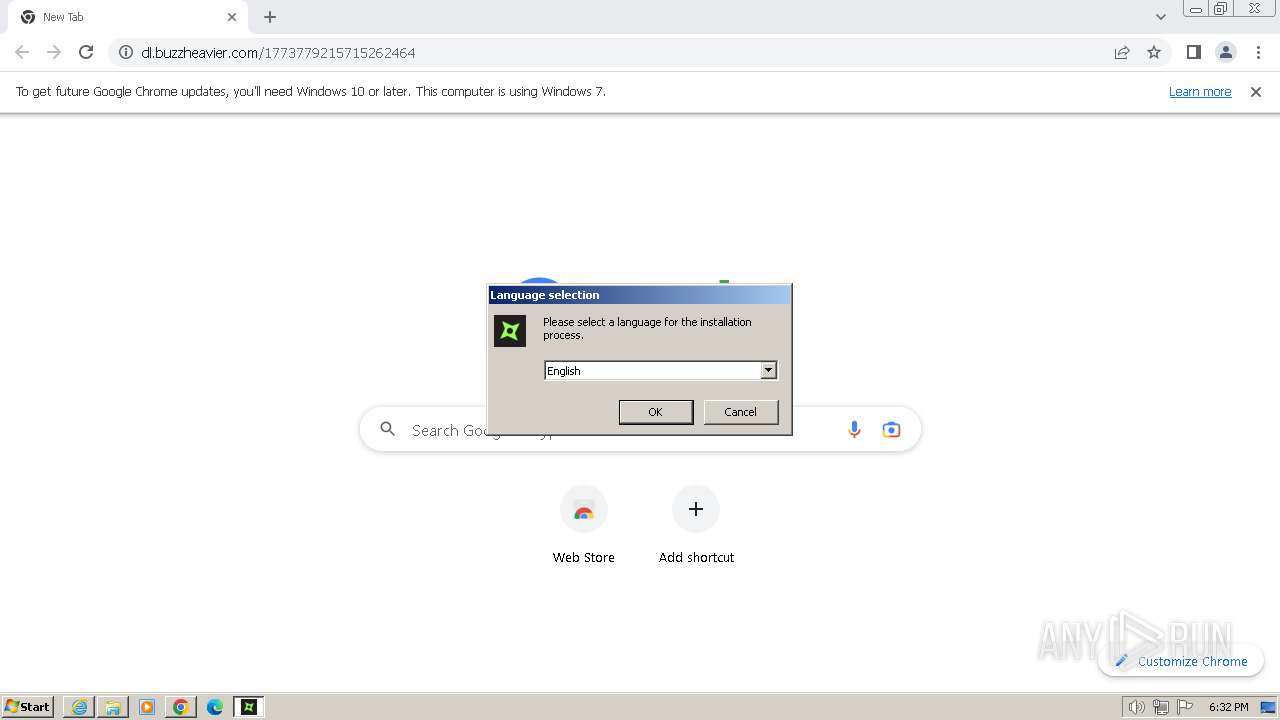
Task: Click the Chrome back arrow
Action: click(22, 52)
